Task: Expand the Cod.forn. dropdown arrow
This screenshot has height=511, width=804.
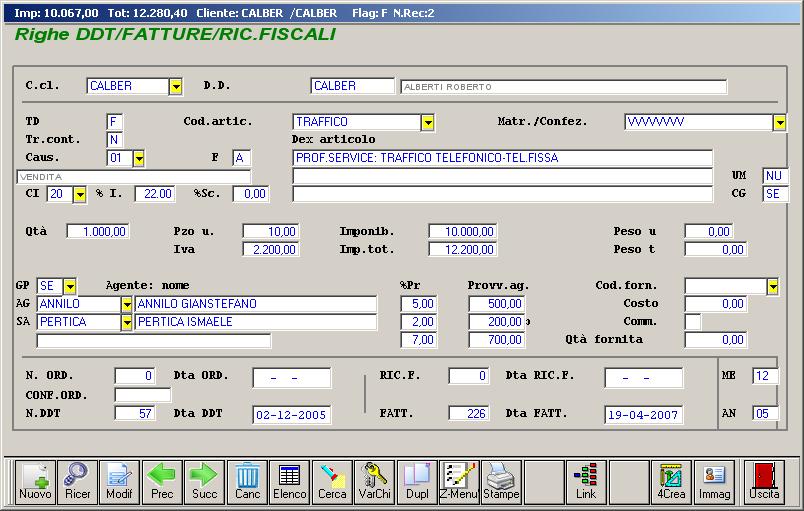Action: 773,287
